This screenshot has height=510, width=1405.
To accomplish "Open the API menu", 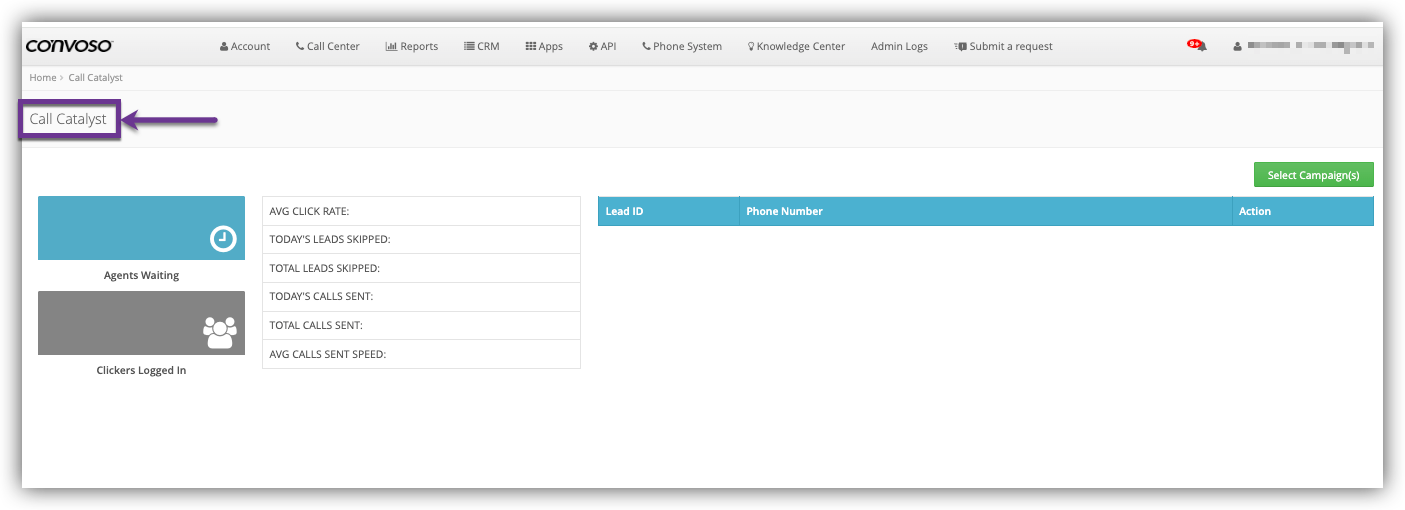I will [x=602, y=46].
